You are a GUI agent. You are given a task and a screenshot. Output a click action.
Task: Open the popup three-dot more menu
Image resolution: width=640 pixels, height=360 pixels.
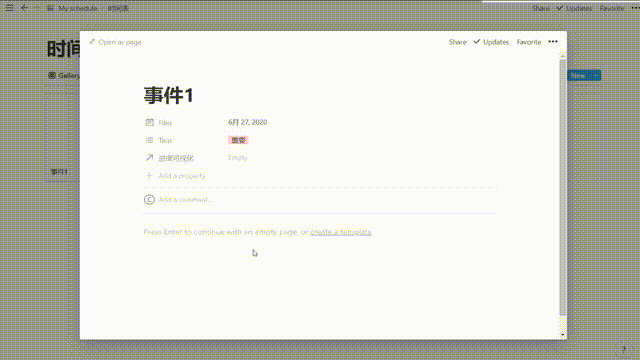(553, 42)
